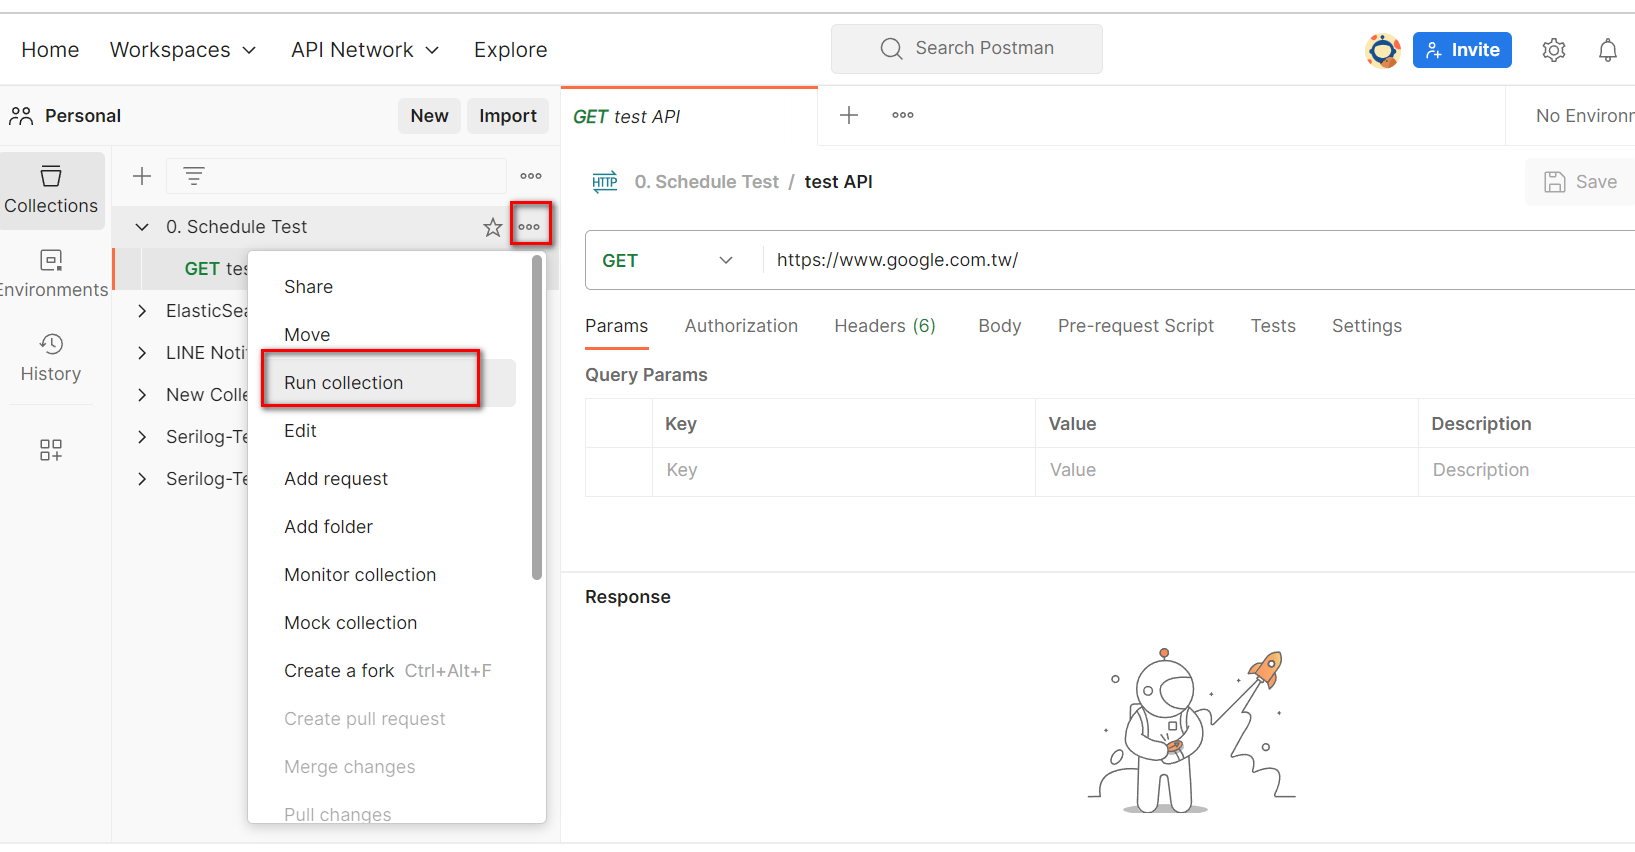Click the user avatar icon
This screenshot has height=852, width=1635.
(1383, 50)
